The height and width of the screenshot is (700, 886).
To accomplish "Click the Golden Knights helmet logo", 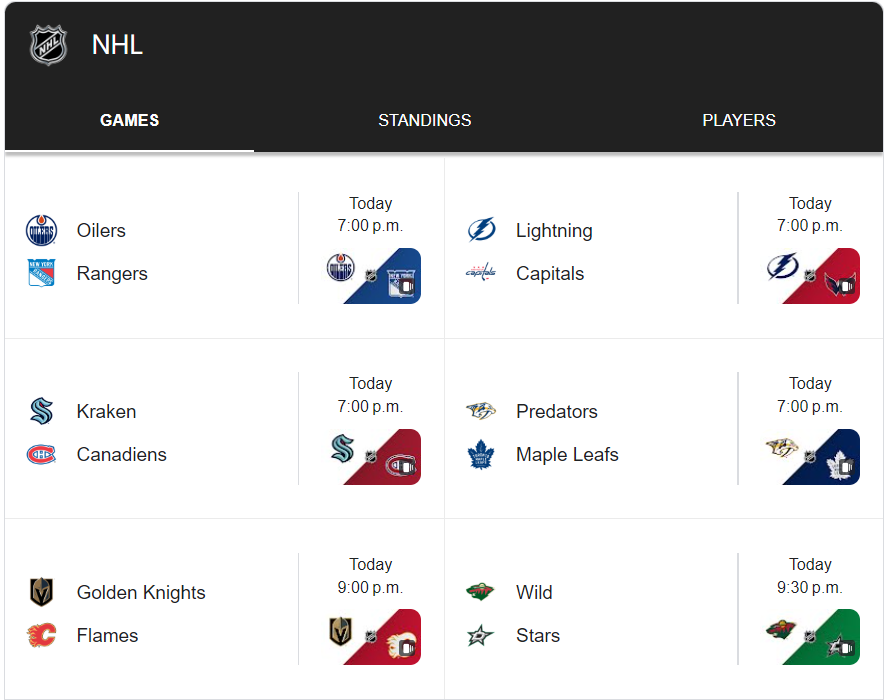I will pos(41,592).
